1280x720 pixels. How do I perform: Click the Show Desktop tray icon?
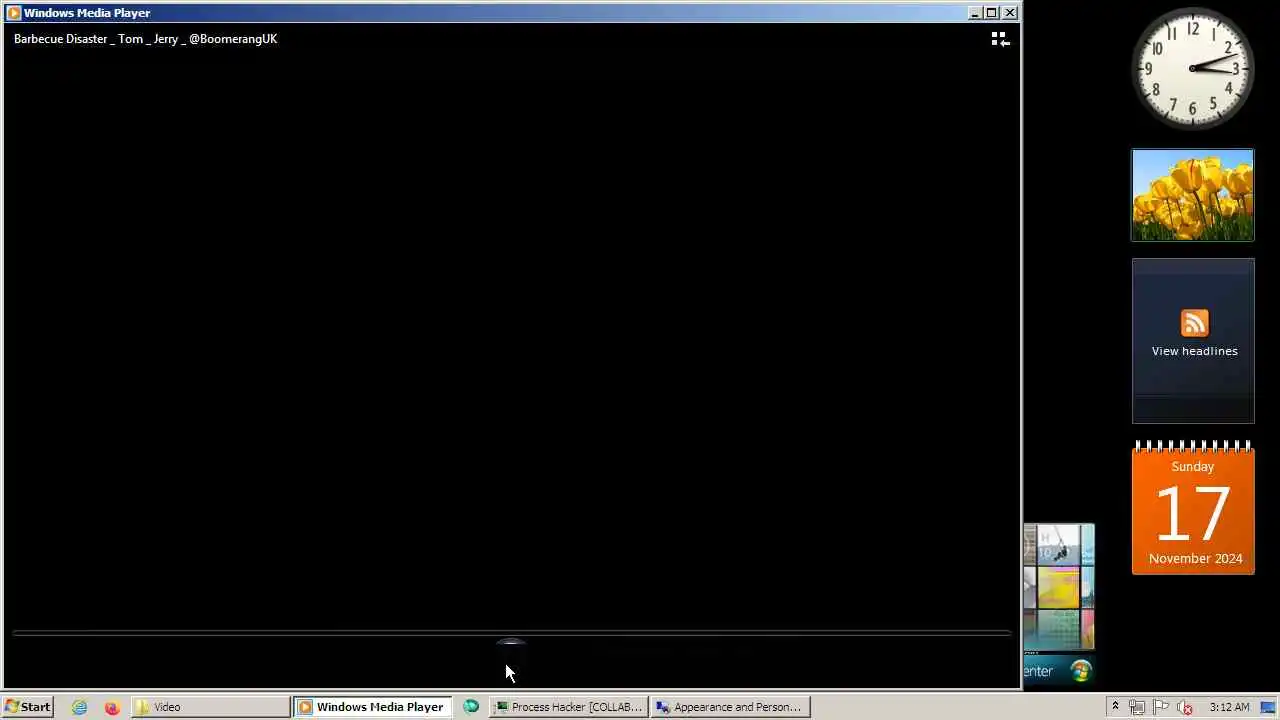1268,707
